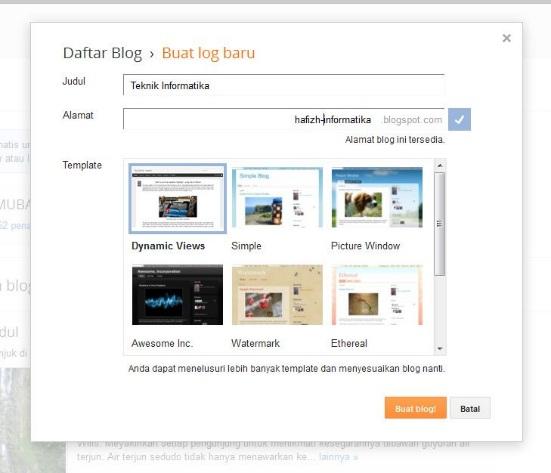This screenshot has width=551, height=473.
Task: Click the template list scroll up arrow
Action: (440, 165)
